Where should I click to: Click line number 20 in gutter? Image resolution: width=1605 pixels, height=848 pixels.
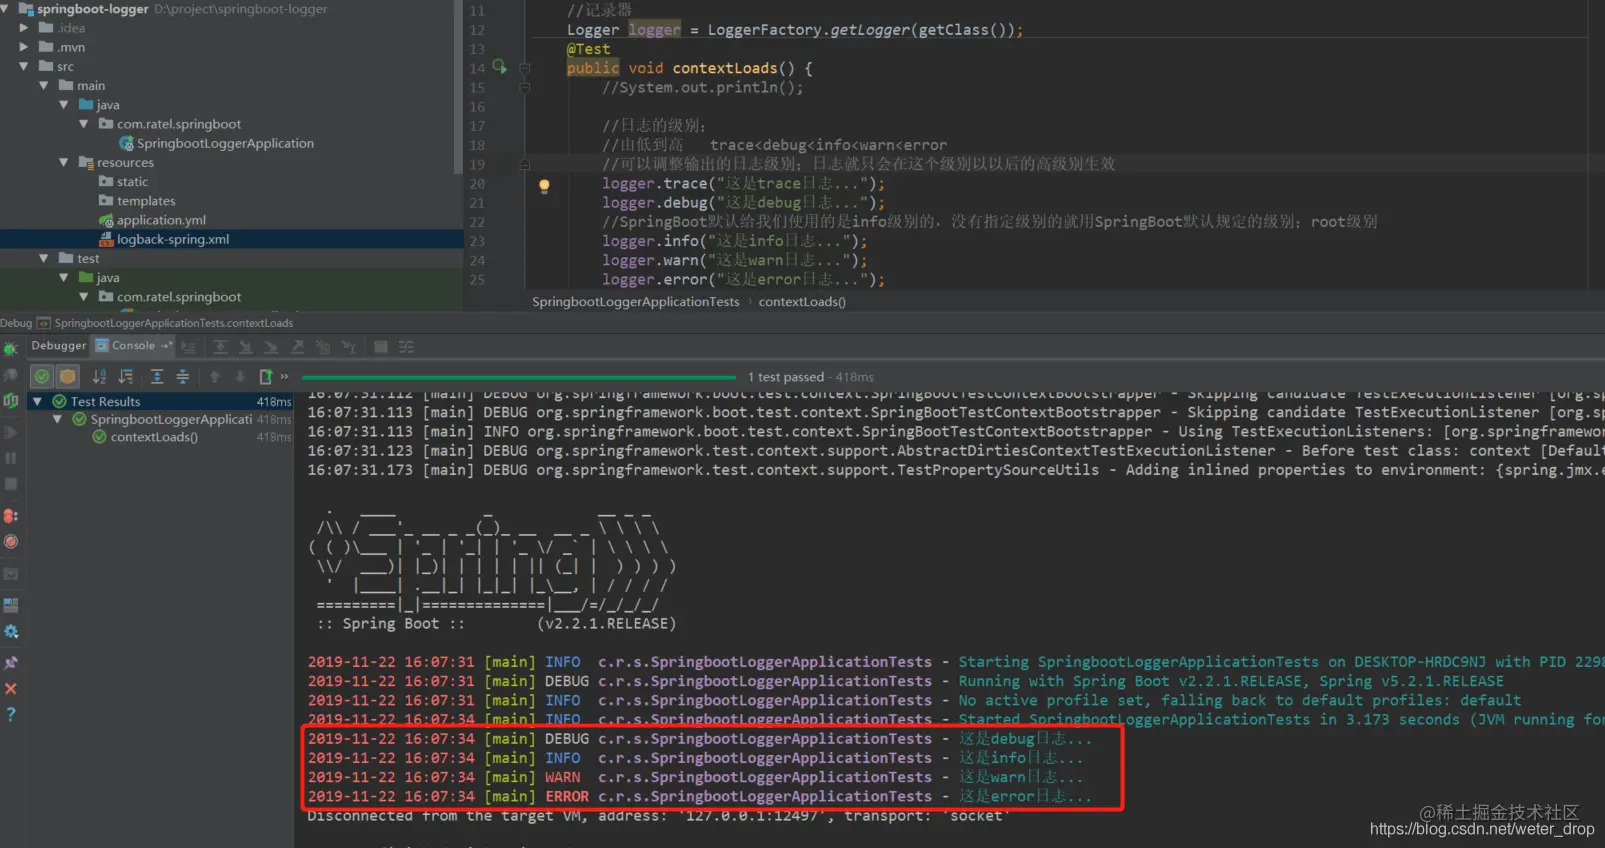(477, 184)
